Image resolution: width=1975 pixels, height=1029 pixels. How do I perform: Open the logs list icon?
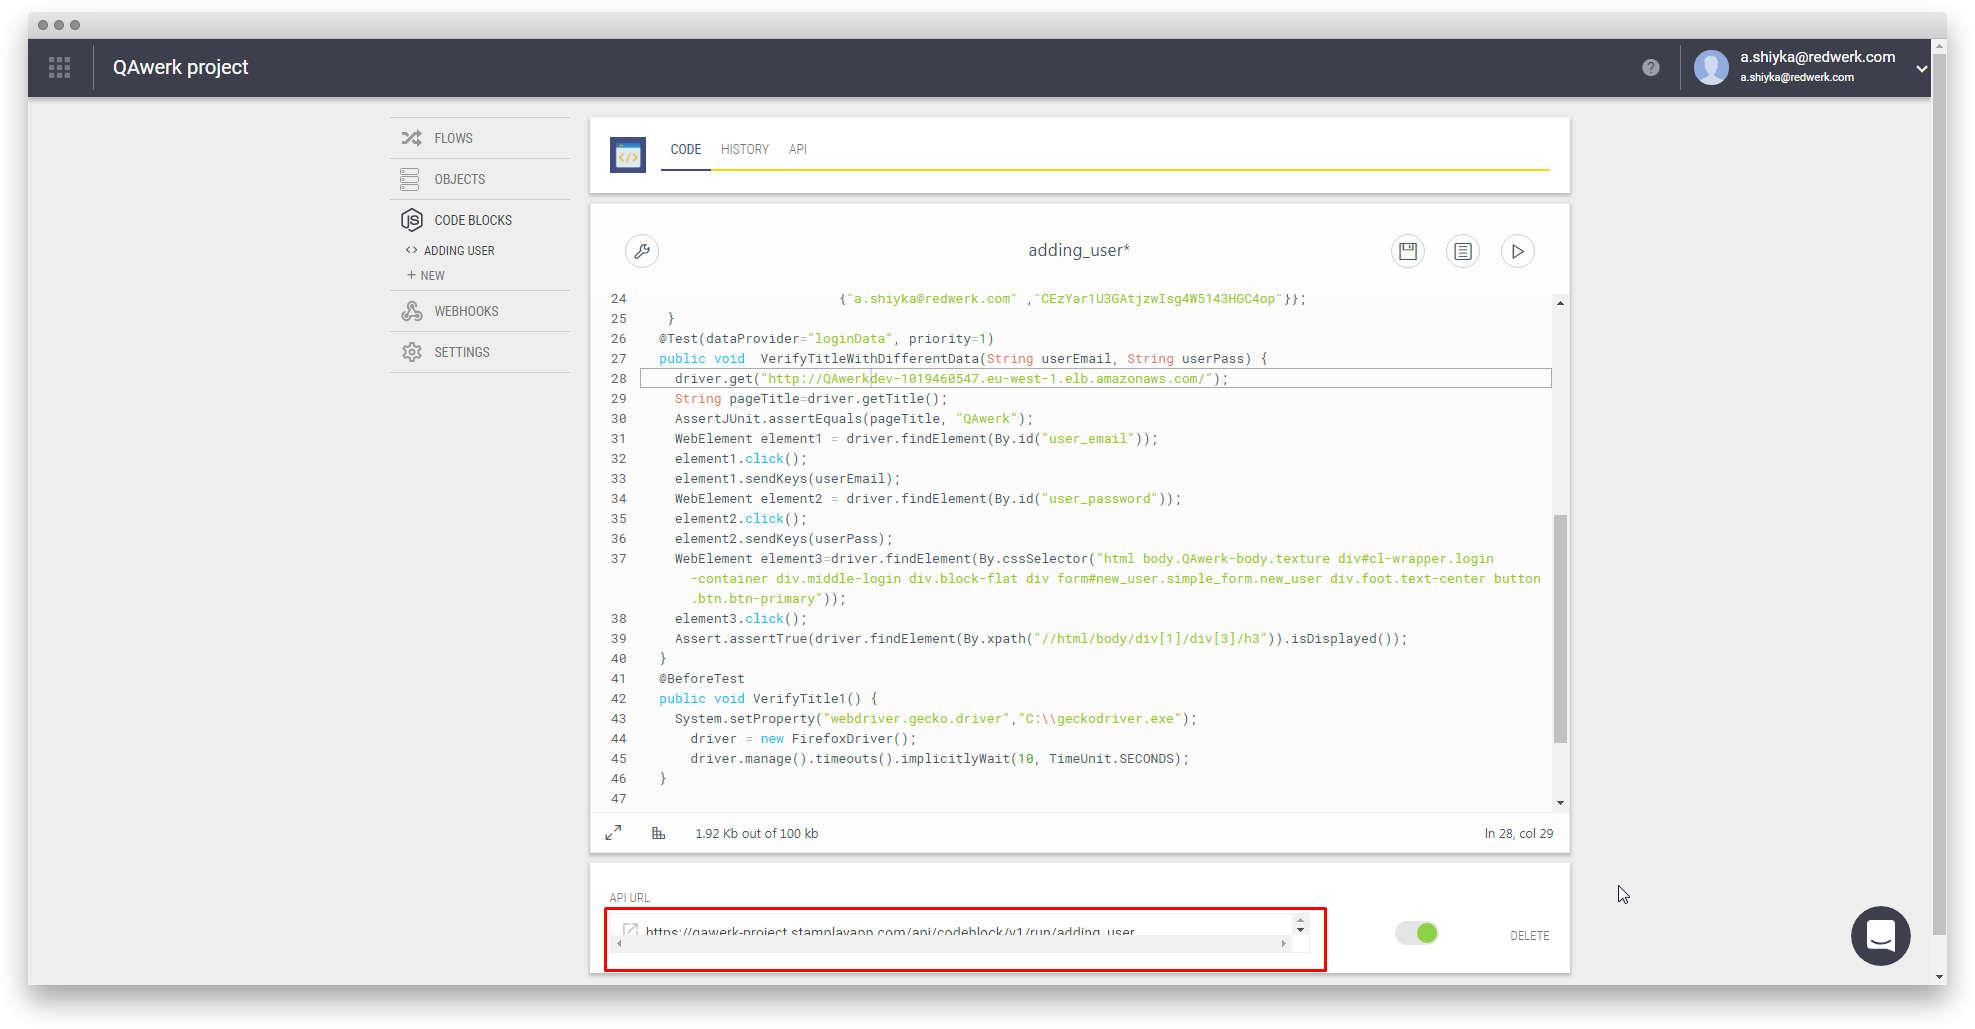pyautogui.click(x=1463, y=251)
